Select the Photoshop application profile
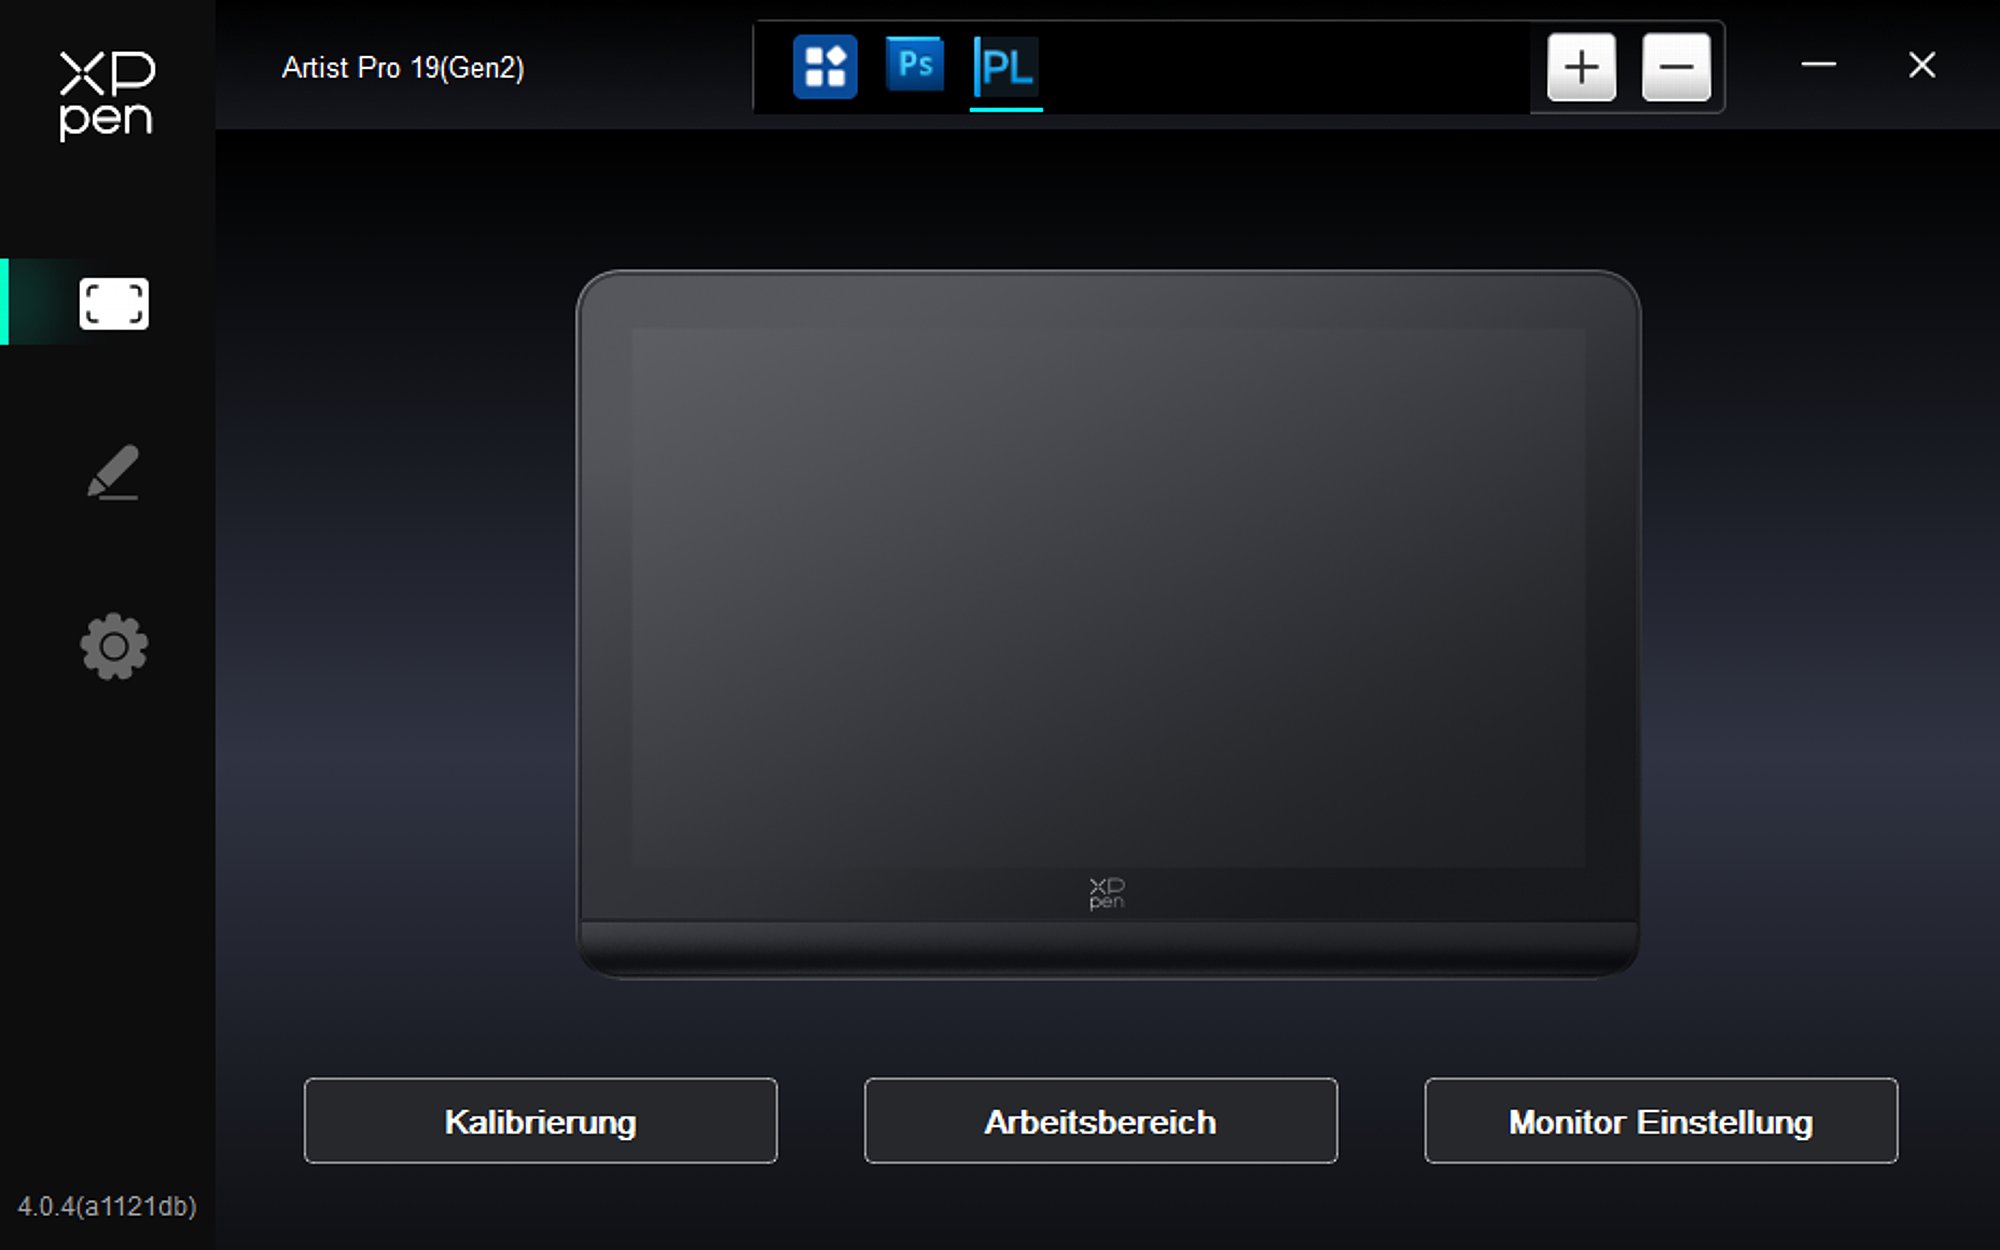Image resolution: width=2000 pixels, height=1250 pixels. (x=915, y=65)
